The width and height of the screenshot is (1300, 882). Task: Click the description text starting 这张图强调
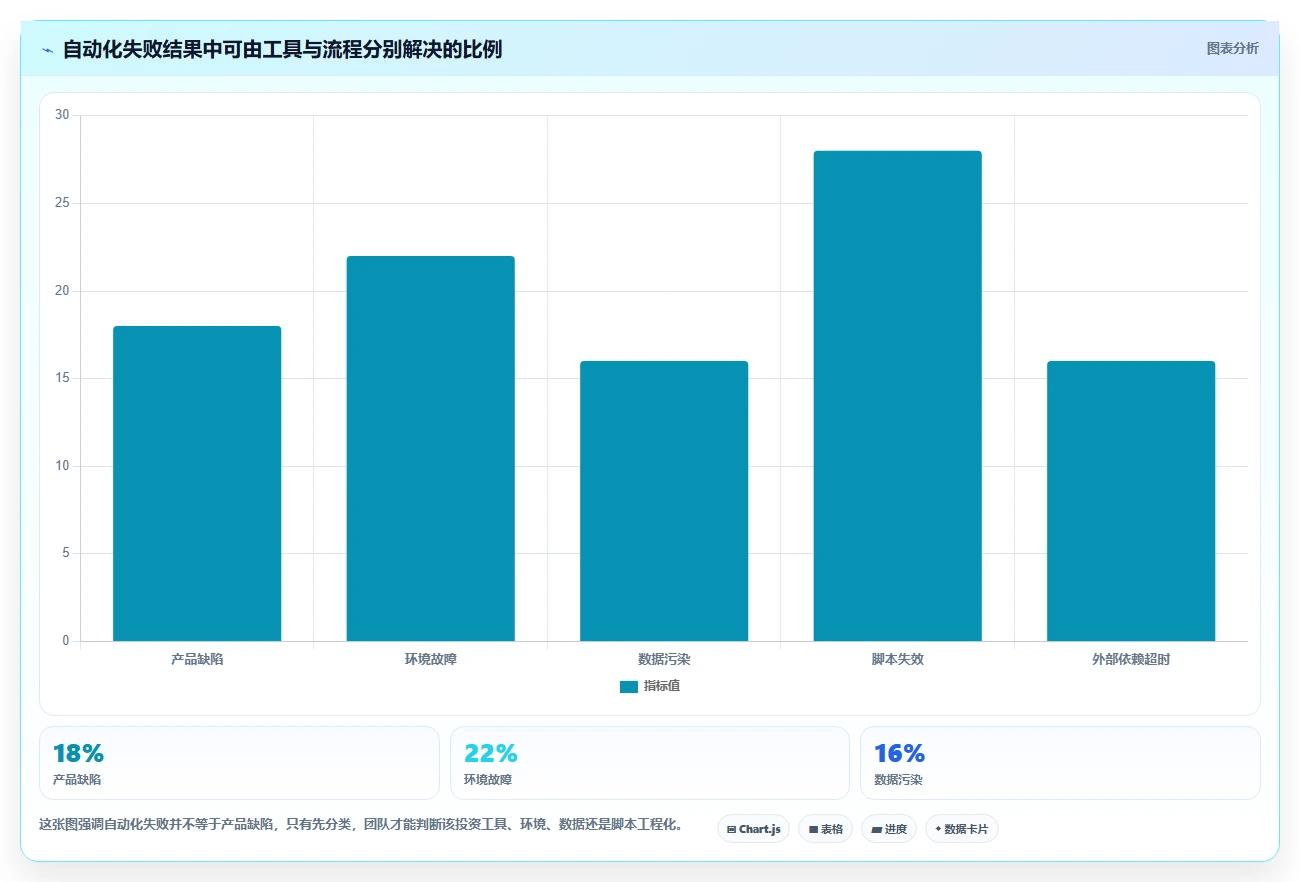point(361,825)
